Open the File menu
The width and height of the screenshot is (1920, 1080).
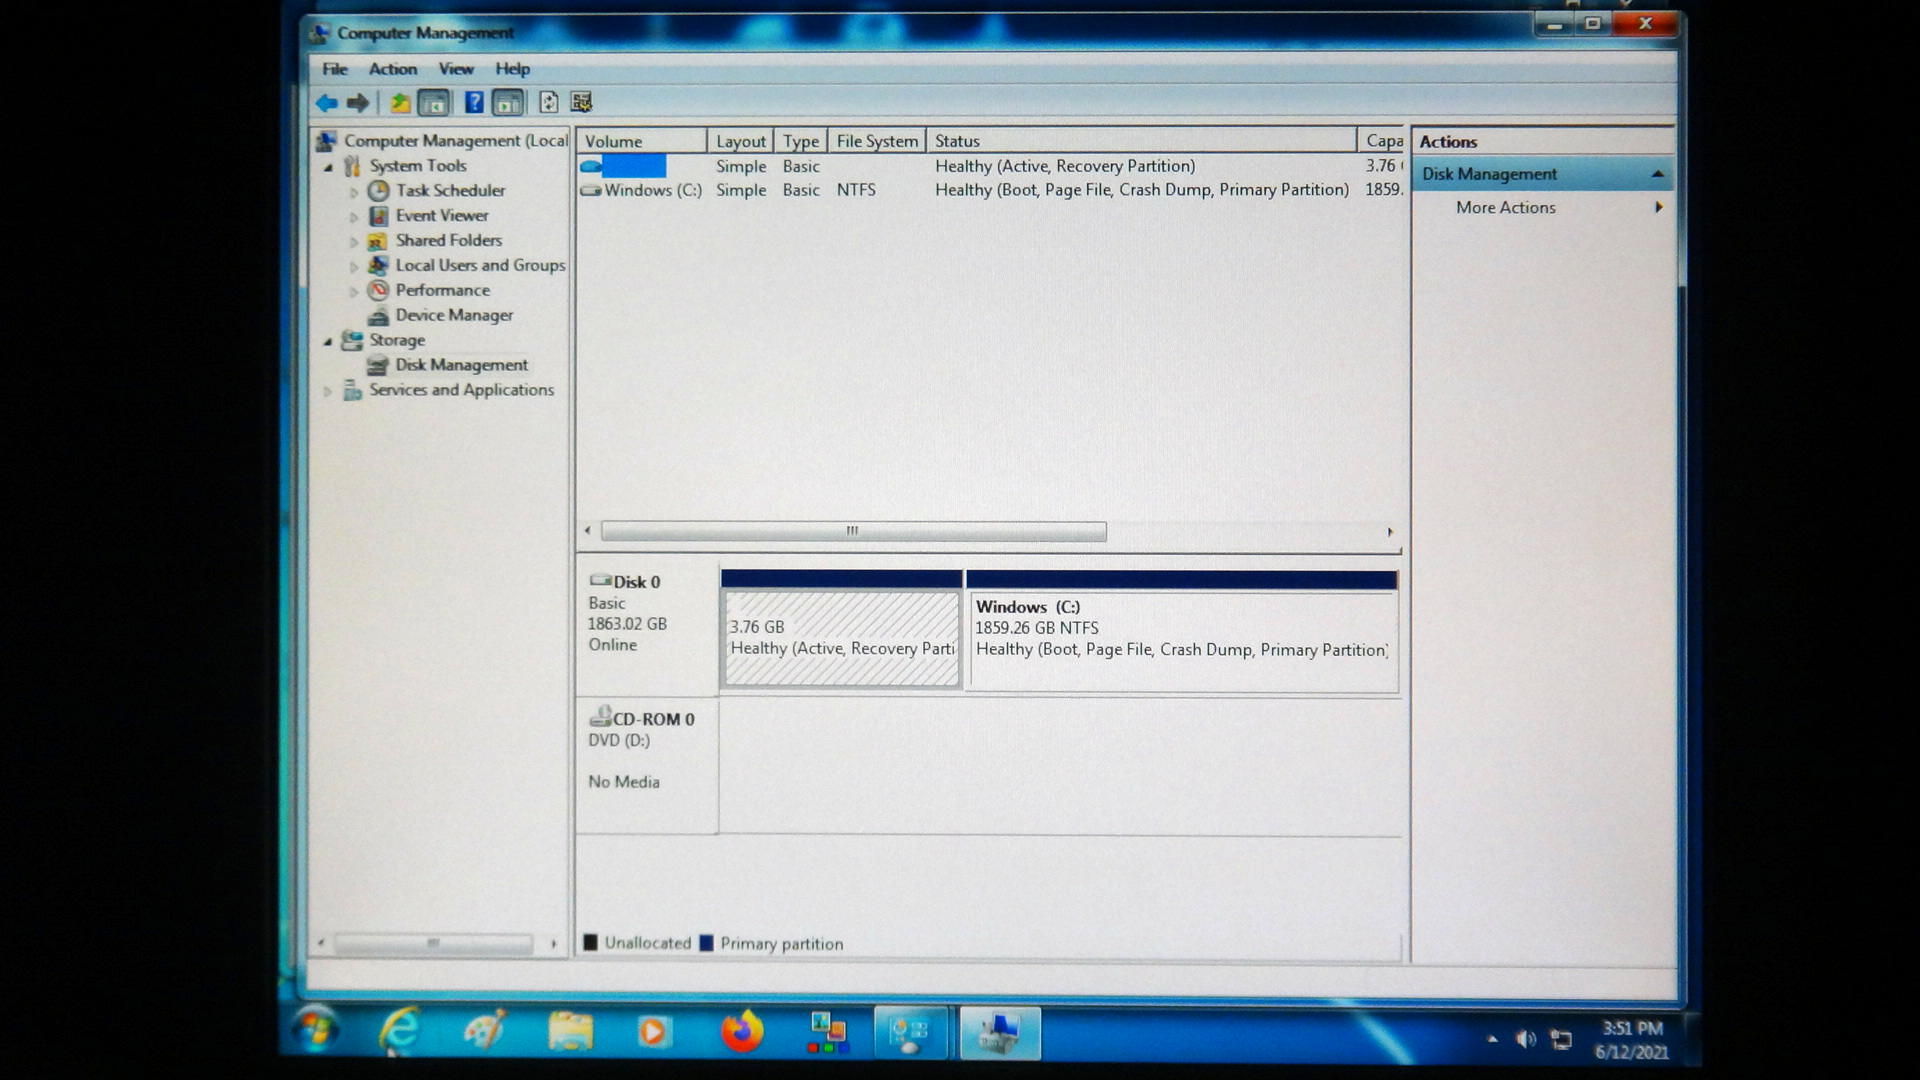coord(335,69)
